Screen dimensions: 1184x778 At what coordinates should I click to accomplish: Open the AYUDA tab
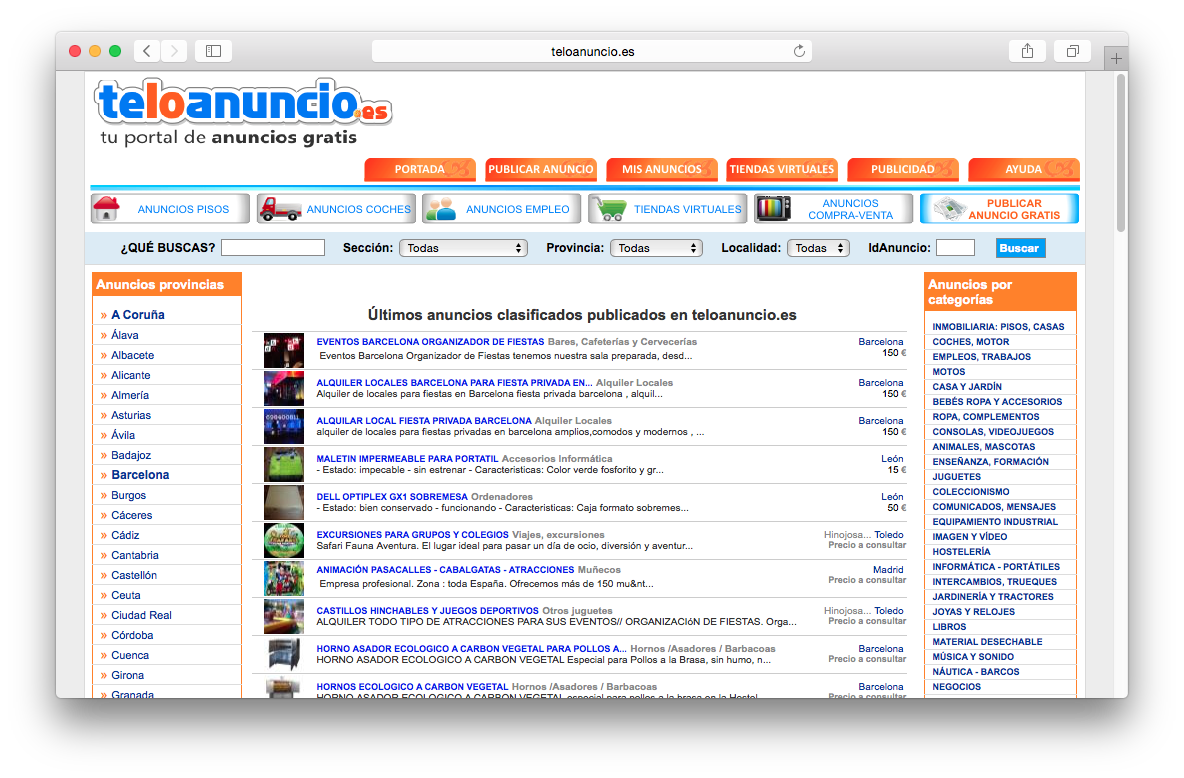click(1024, 169)
